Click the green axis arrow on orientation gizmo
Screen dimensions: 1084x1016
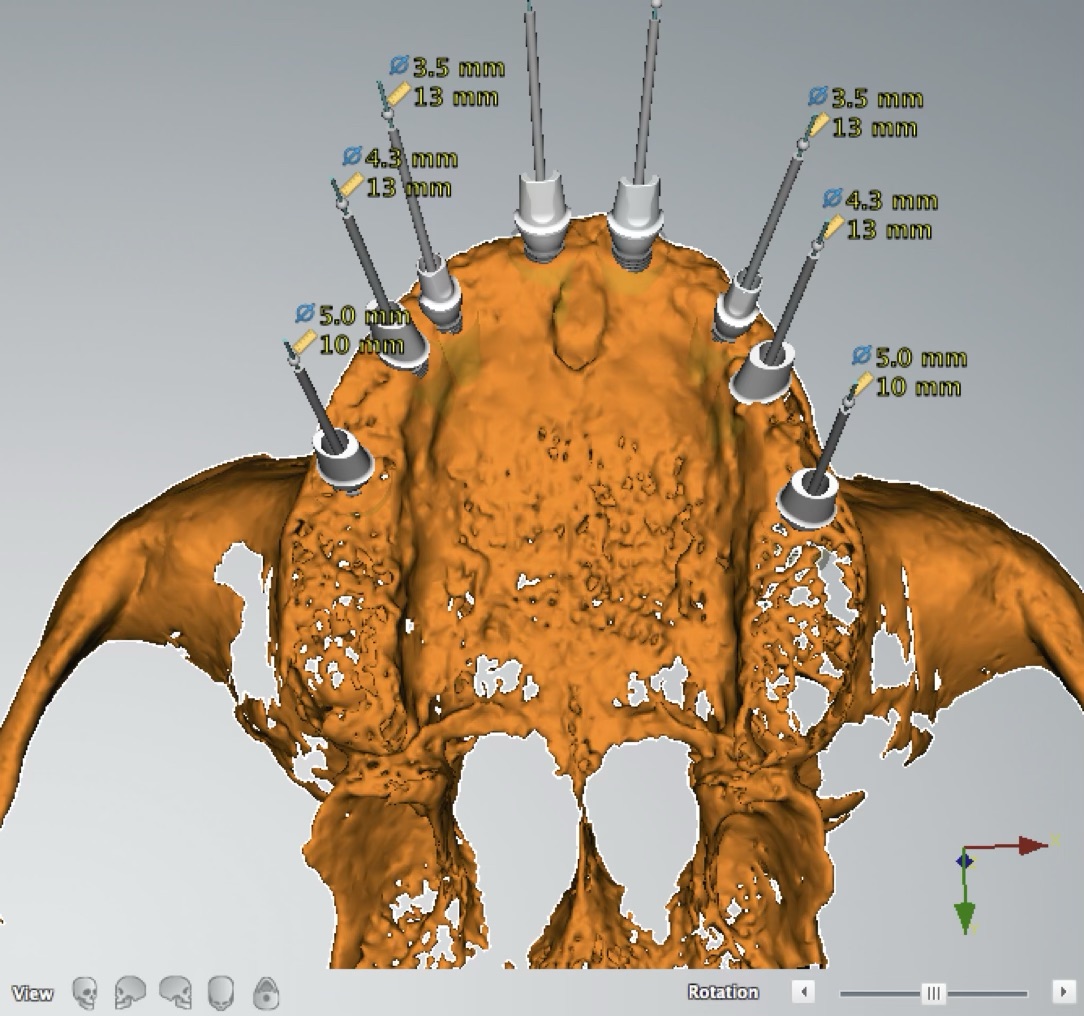tap(965, 915)
